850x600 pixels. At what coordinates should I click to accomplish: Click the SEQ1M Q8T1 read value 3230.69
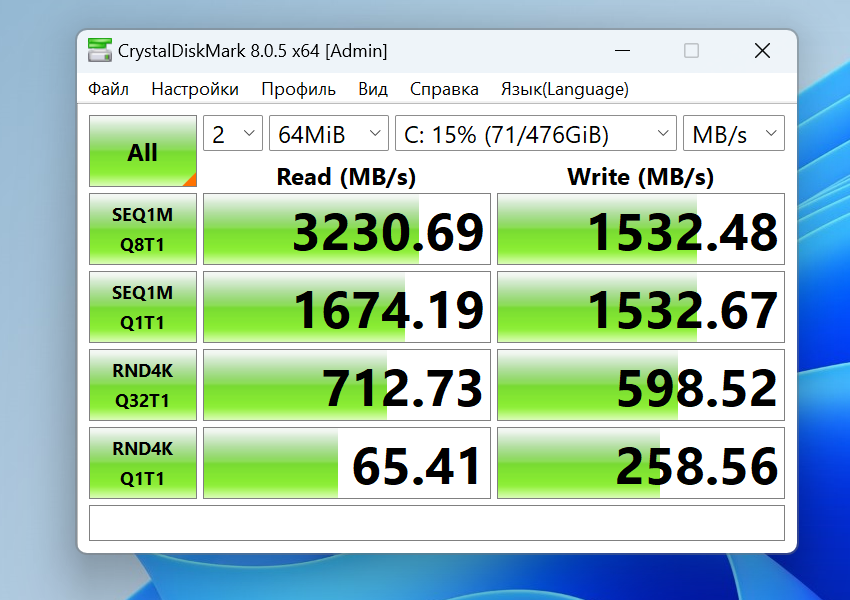pos(347,229)
